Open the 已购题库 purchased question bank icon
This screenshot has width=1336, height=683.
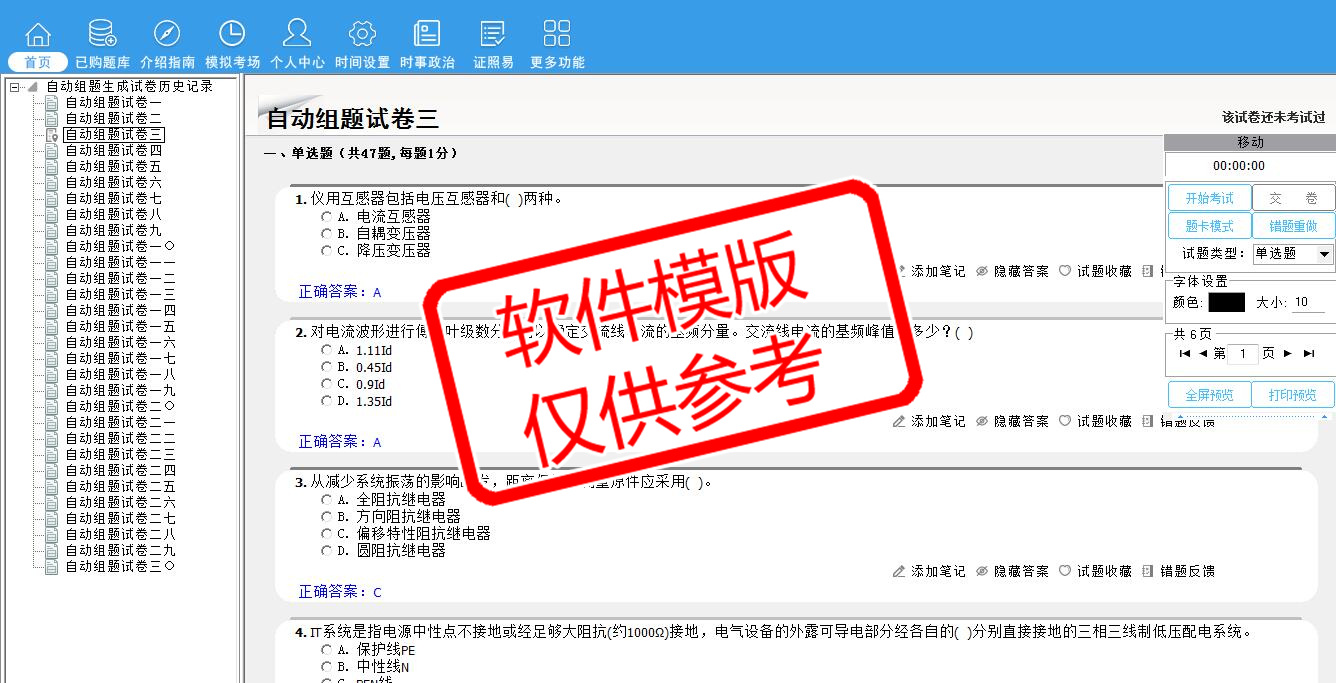coord(102,34)
